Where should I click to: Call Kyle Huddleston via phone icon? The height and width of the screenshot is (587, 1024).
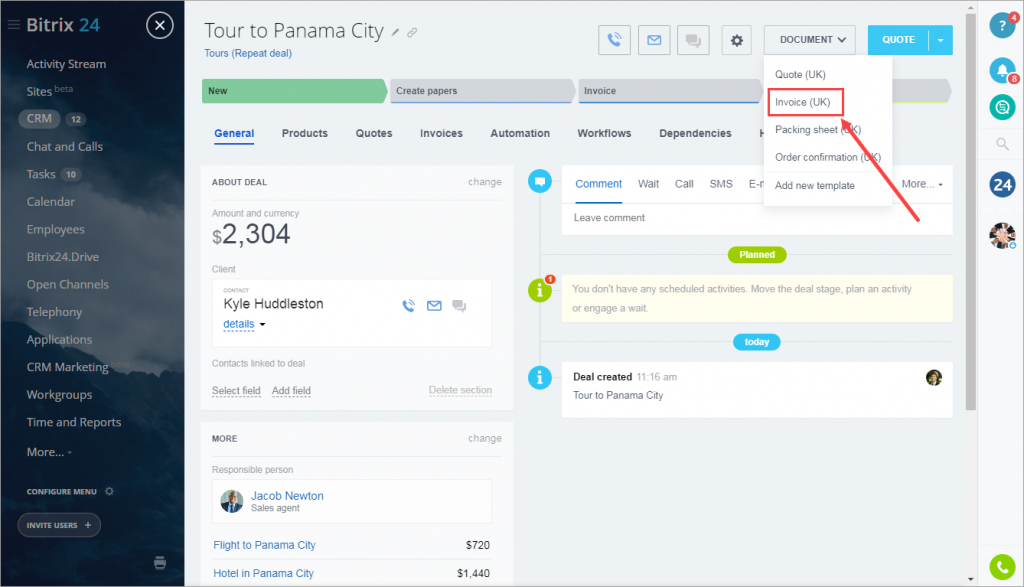click(409, 306)
